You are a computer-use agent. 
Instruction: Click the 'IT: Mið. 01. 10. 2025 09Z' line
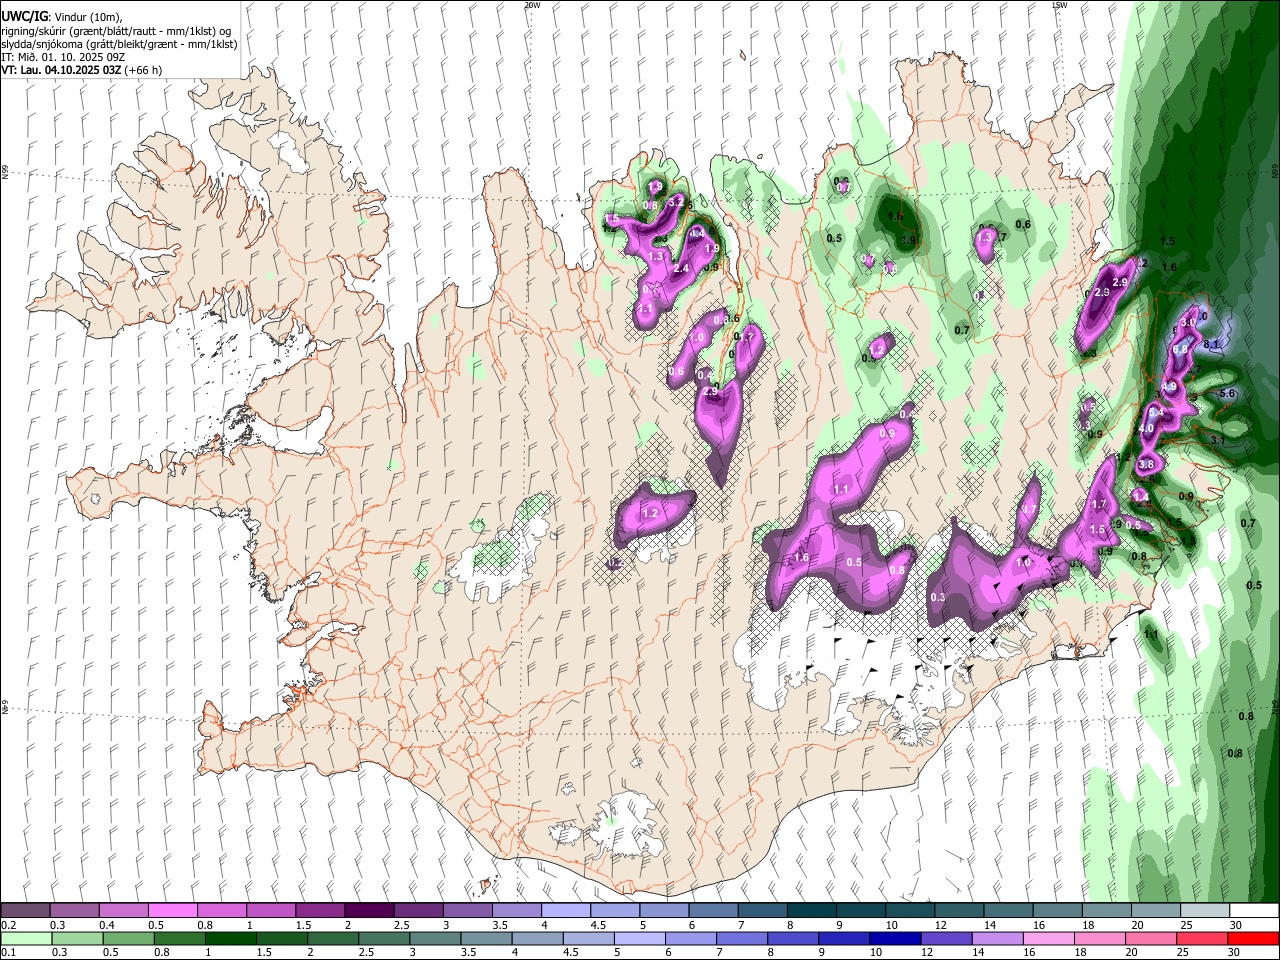click(63, 57)
